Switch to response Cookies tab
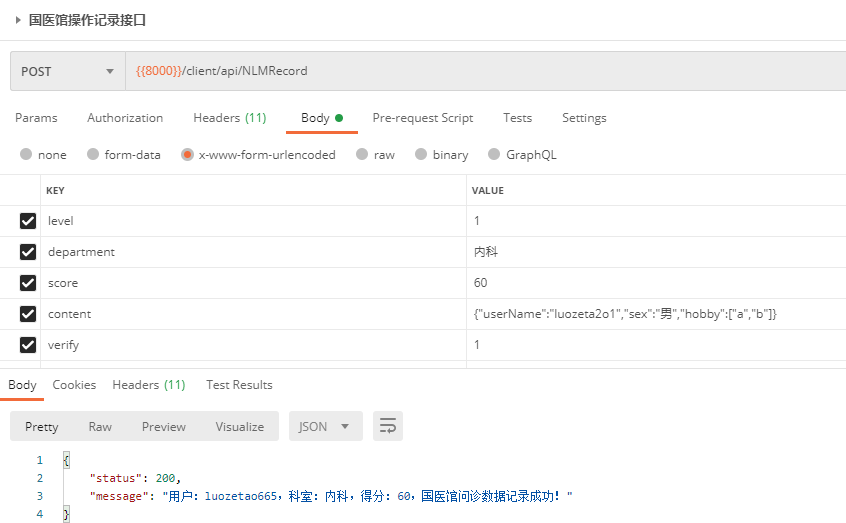The width and height of the screenshot is (846, 523). click(x=74, y=385)
